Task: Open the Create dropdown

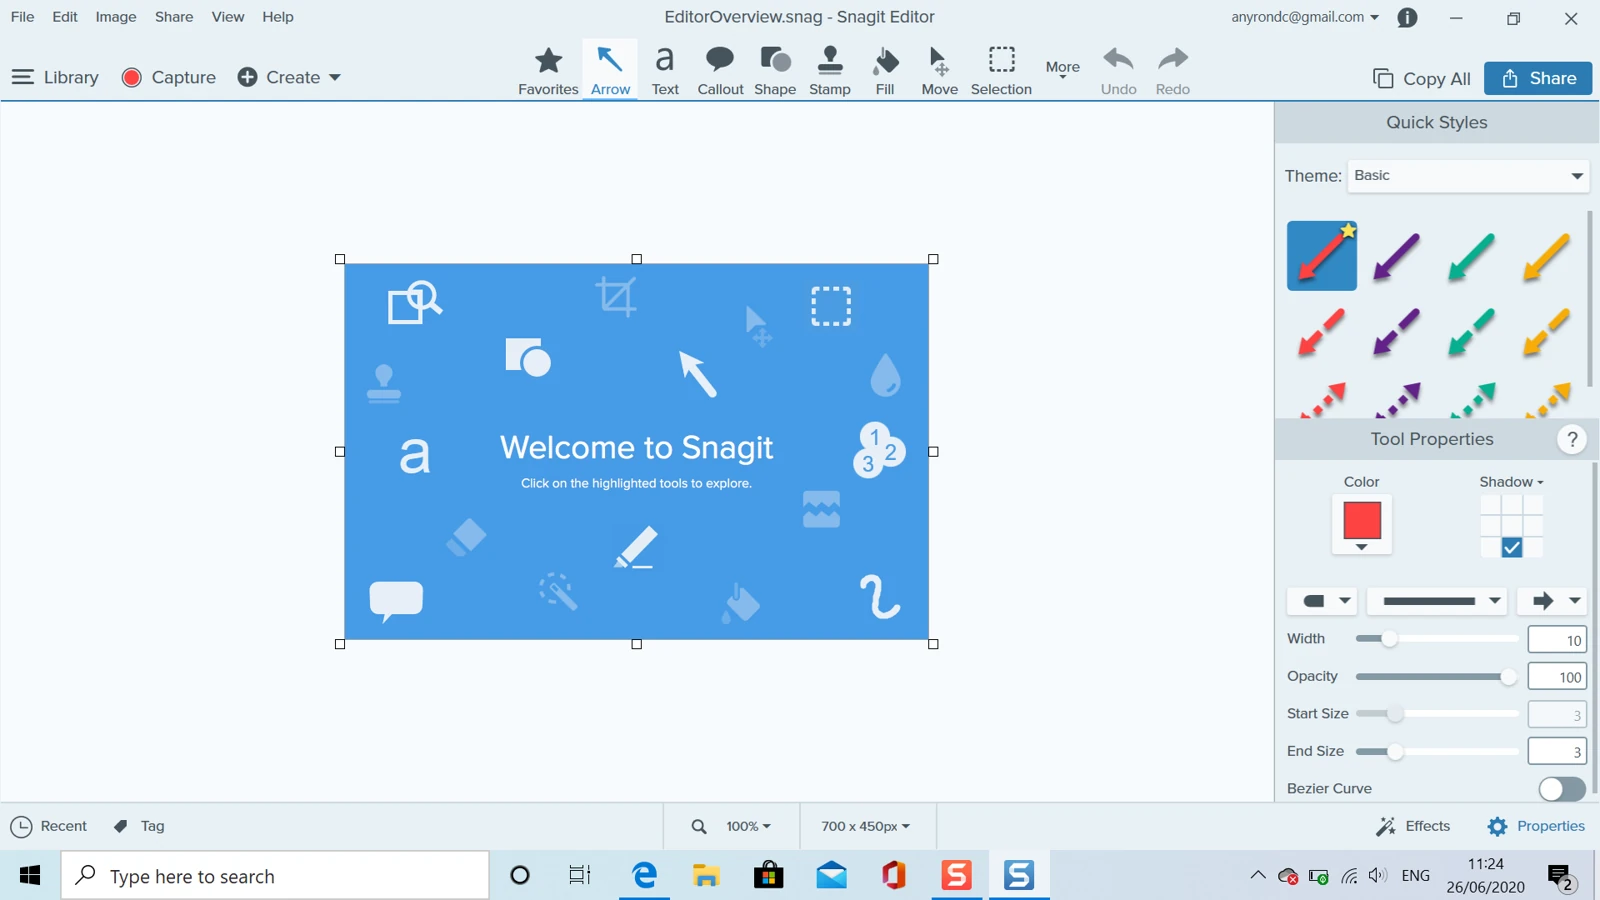Action: (289, 77)
